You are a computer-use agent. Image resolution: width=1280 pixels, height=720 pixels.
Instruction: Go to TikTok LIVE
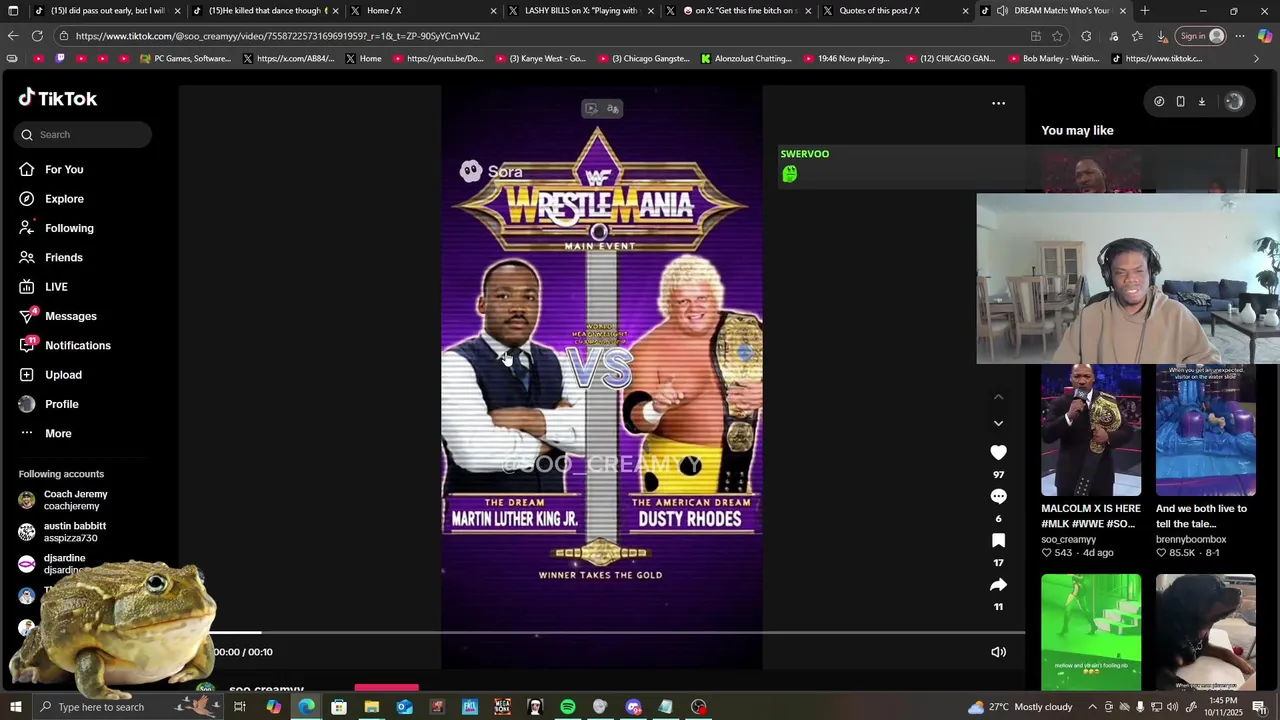point(56,287)
